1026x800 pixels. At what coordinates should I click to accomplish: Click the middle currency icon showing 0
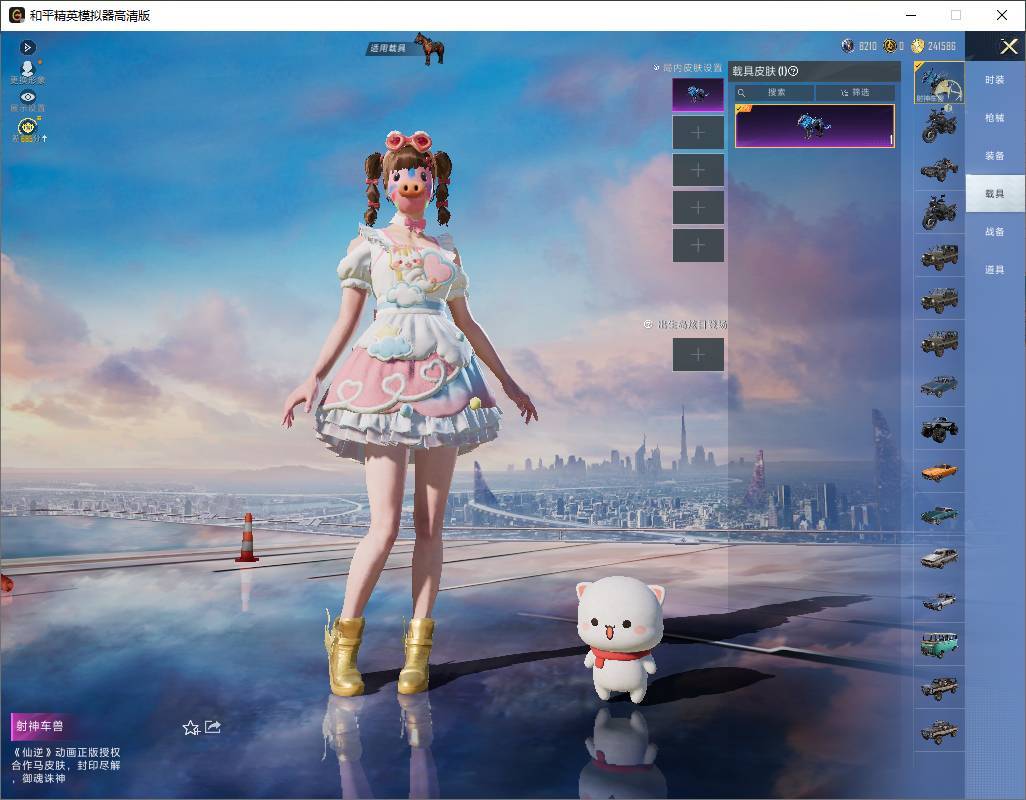click(x=890, y=46)
